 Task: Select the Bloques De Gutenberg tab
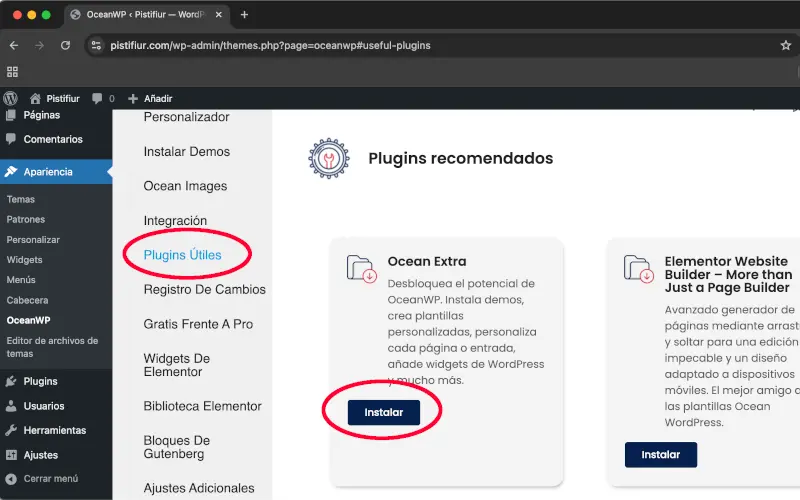point(177,447)
